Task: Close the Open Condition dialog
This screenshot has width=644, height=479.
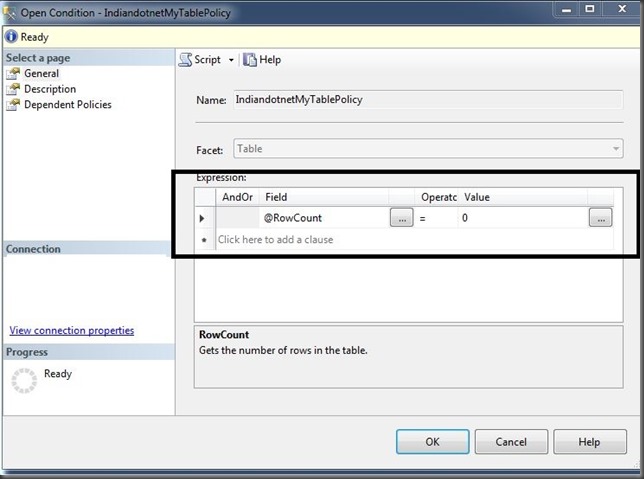Action: point(622,9)
